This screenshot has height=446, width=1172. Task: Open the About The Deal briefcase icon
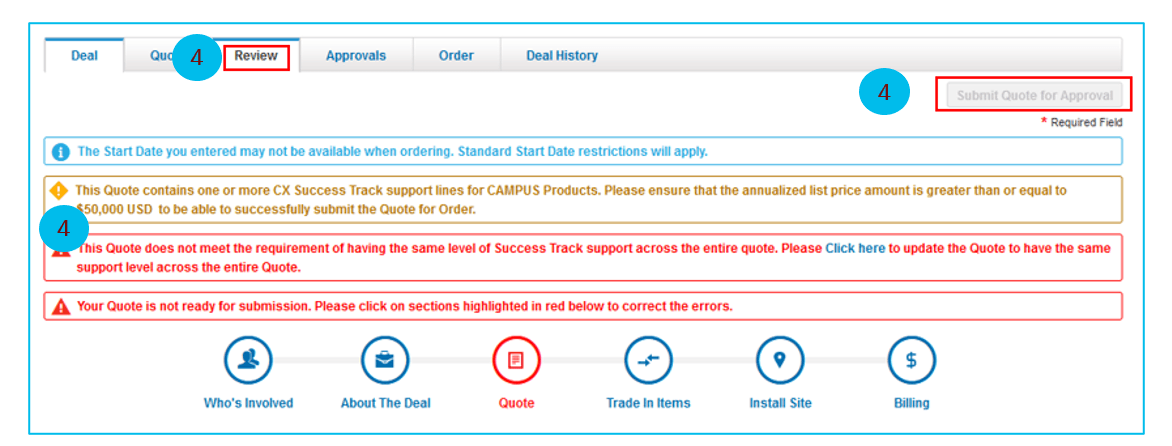click(385, 360)
